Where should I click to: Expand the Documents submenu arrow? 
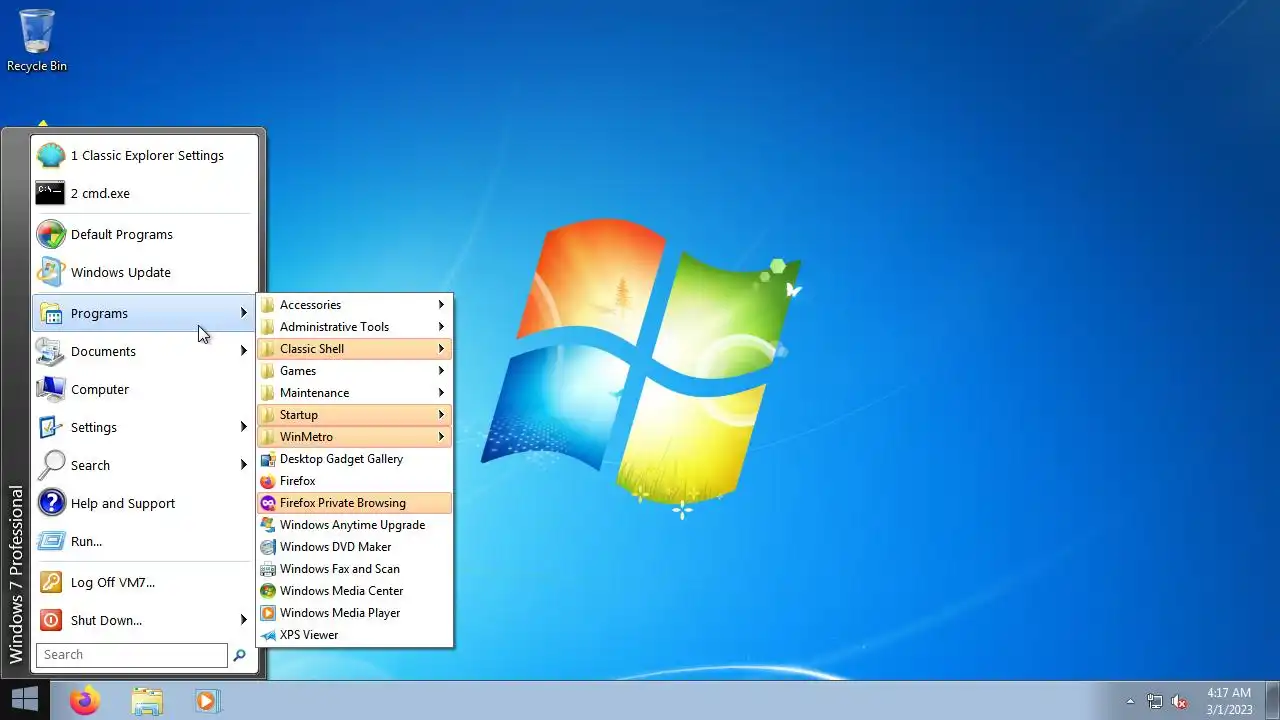tap(243, 351)
